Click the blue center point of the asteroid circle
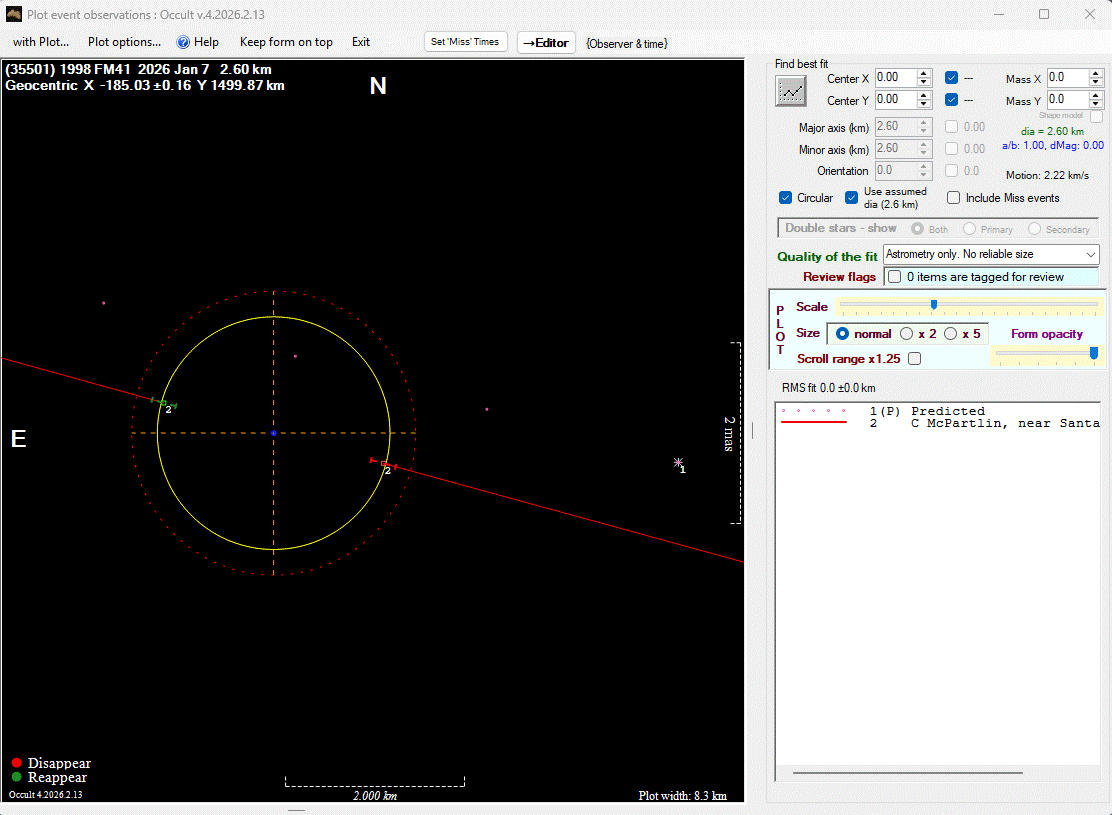This screenshot has width=1112, height=815. [x=274, y=433]
